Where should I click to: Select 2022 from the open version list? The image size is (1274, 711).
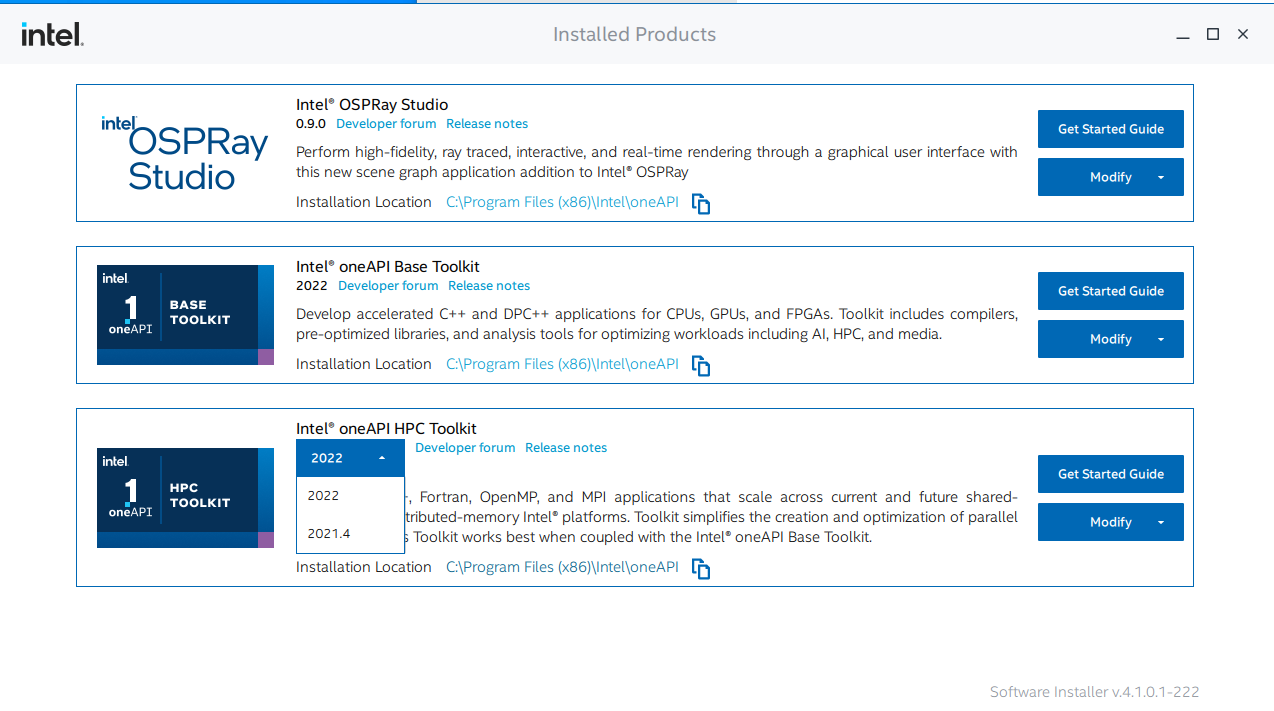tap(322, 495)
